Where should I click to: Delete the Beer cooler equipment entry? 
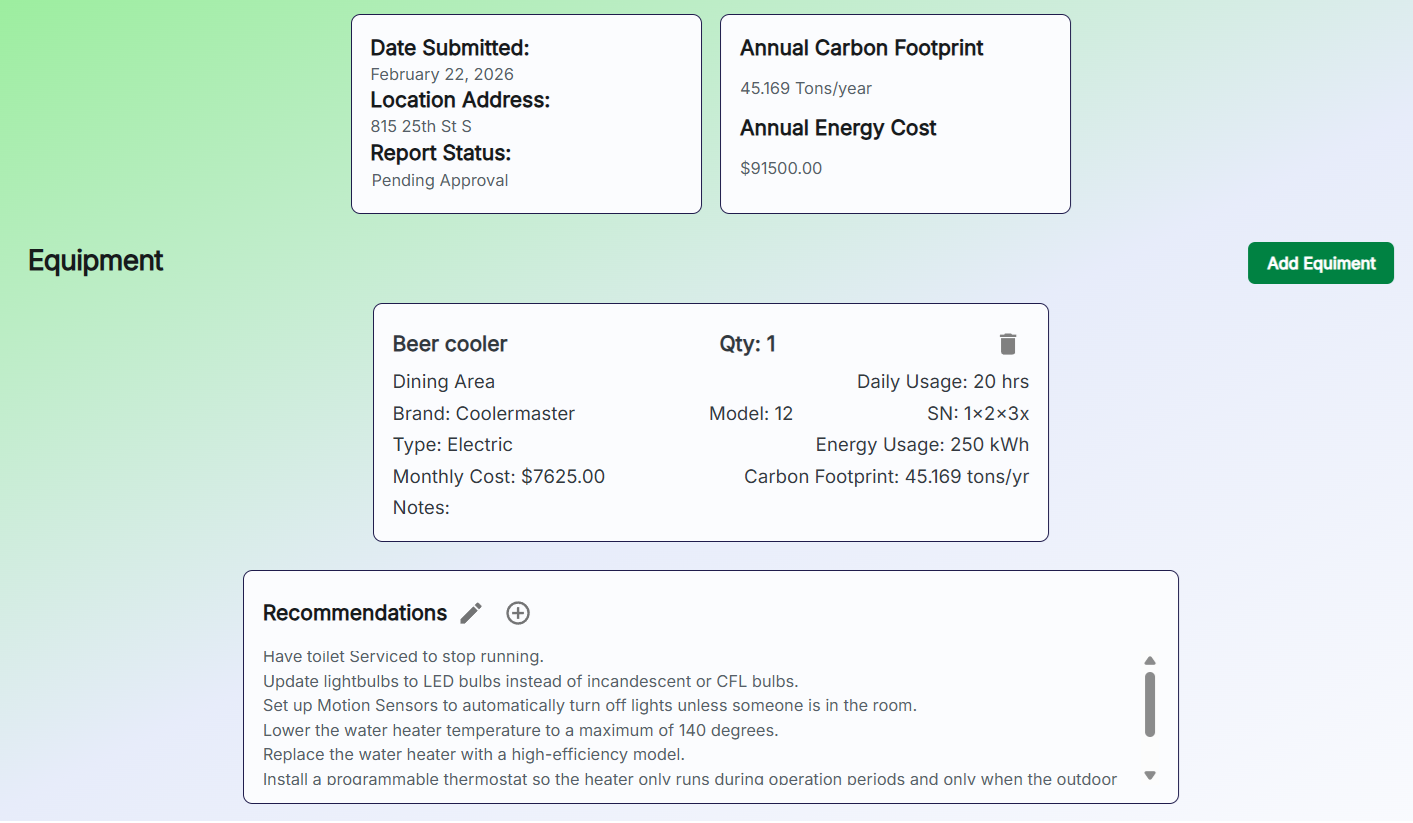[x=1008, y=343]
